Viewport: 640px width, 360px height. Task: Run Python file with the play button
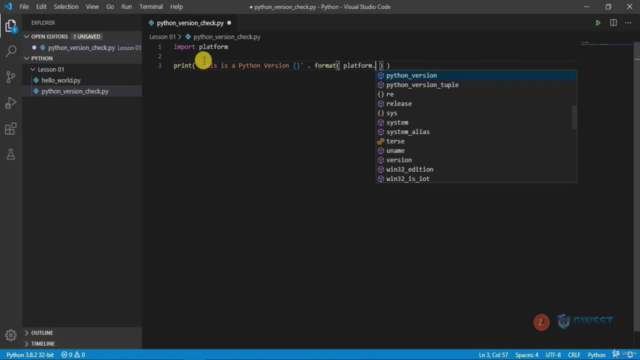(598, 23)
